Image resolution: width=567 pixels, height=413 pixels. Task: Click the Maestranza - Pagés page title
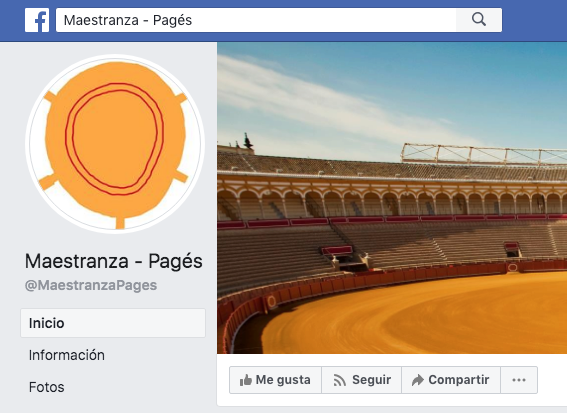(114, 261)
